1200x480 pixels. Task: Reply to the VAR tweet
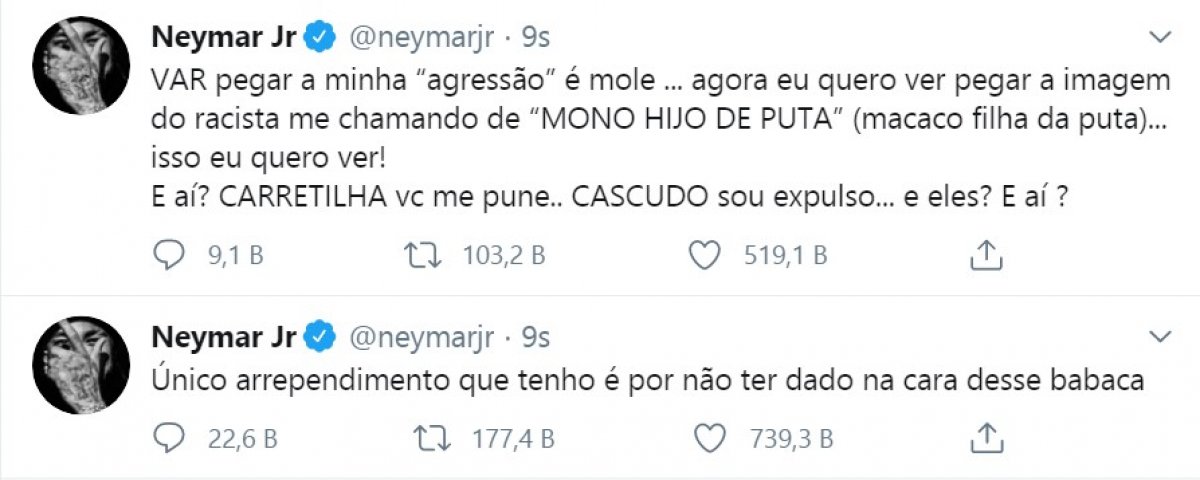(x=166, y=256)
